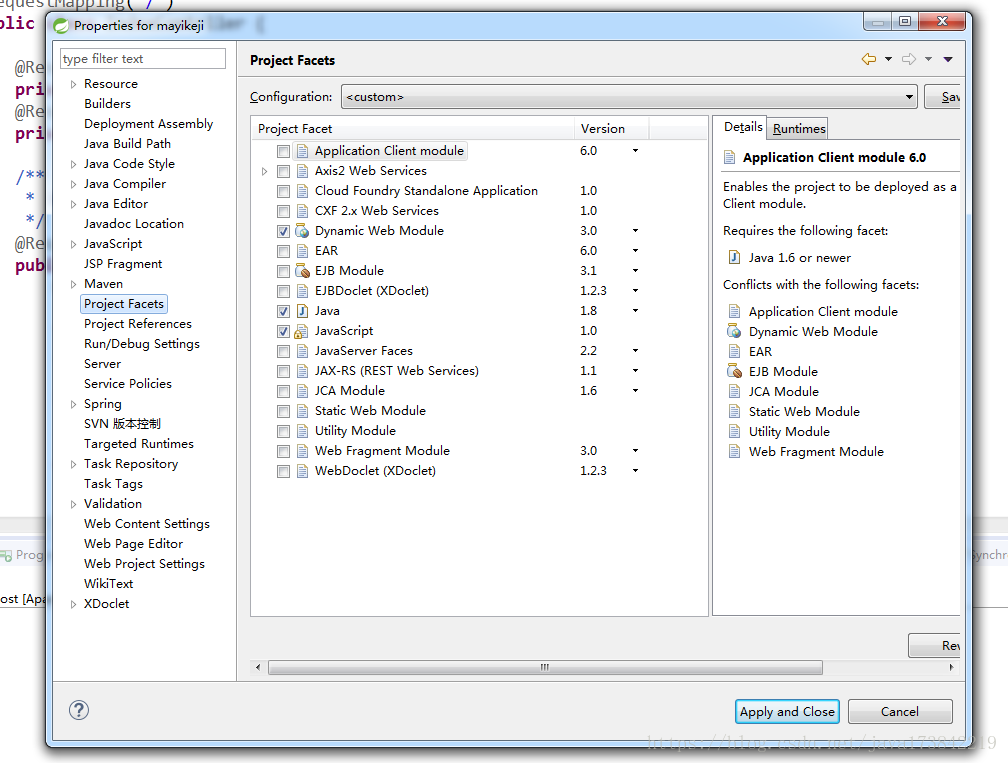
Task: Open Targeted Runtimes properties page
Action: 138,444
